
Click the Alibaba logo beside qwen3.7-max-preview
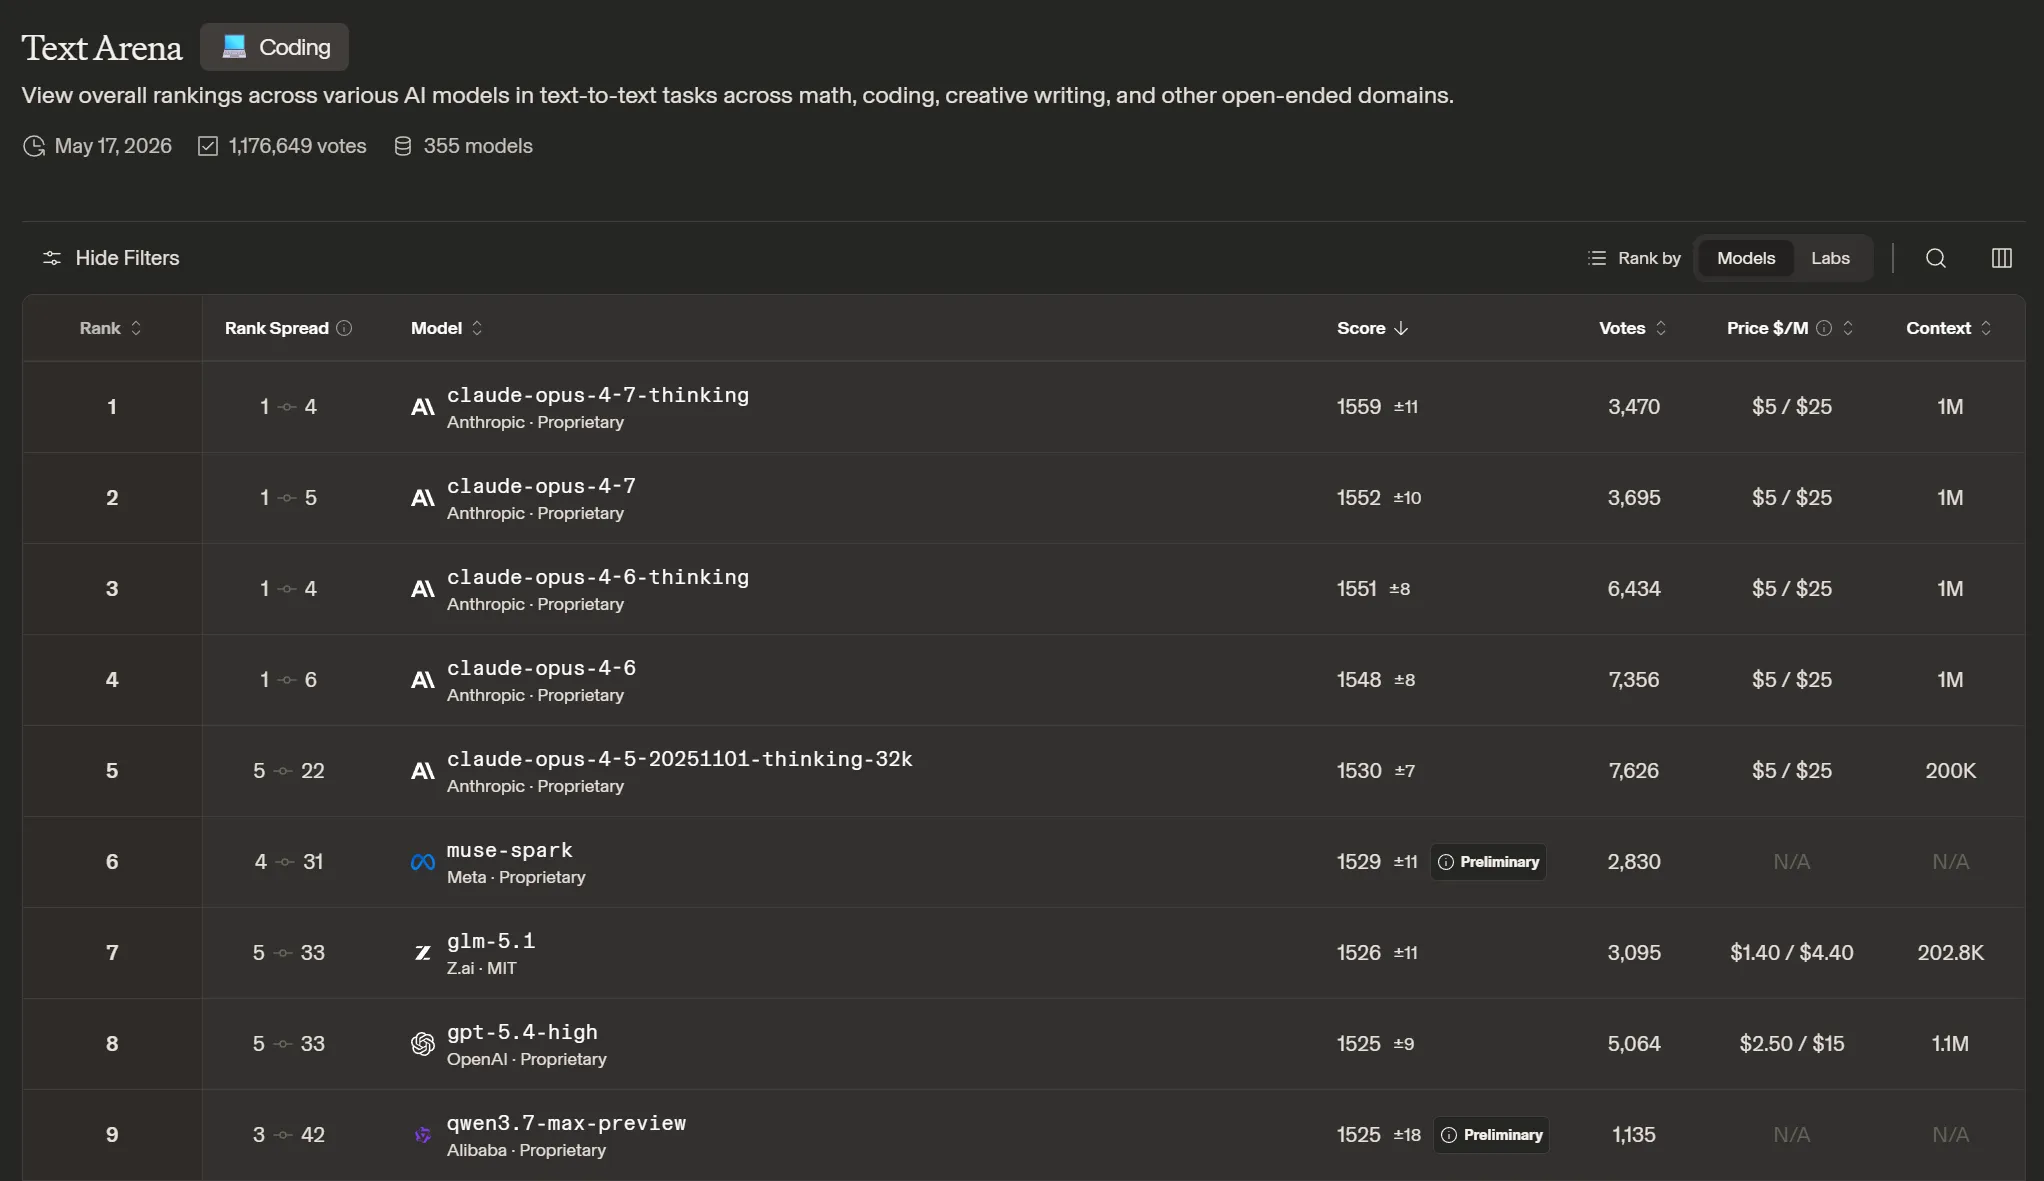[x=423, y=1135]
